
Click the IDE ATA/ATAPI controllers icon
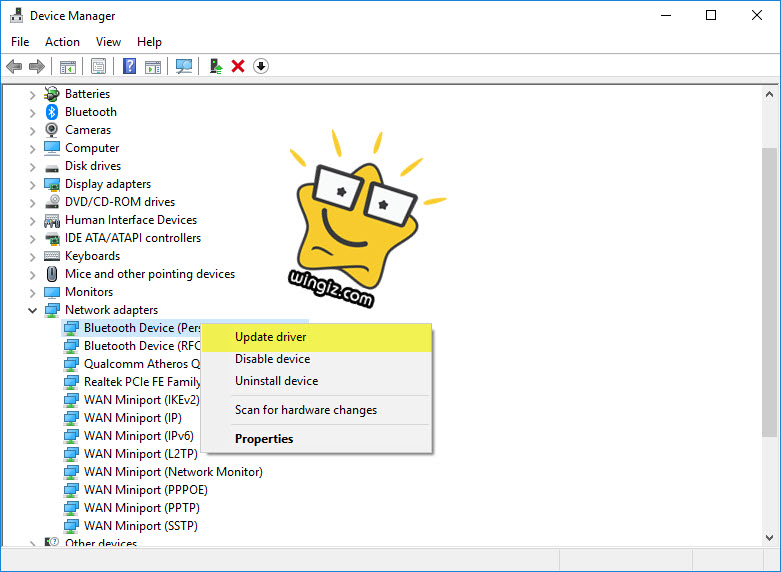(x=52, y=238)
